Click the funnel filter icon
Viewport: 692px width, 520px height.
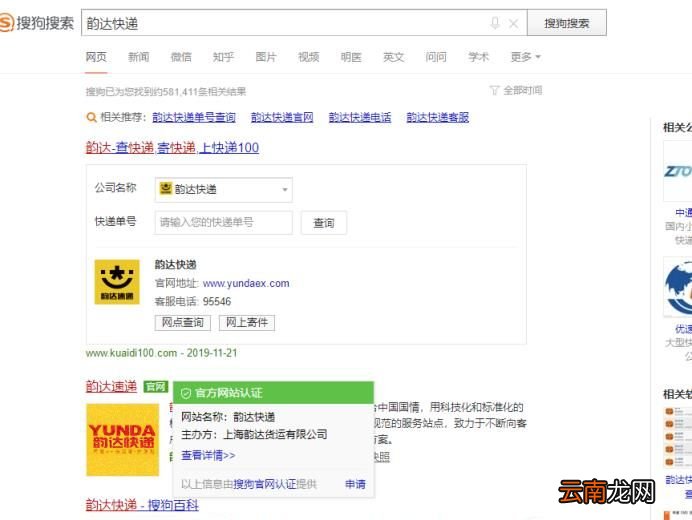pos(494,90)
